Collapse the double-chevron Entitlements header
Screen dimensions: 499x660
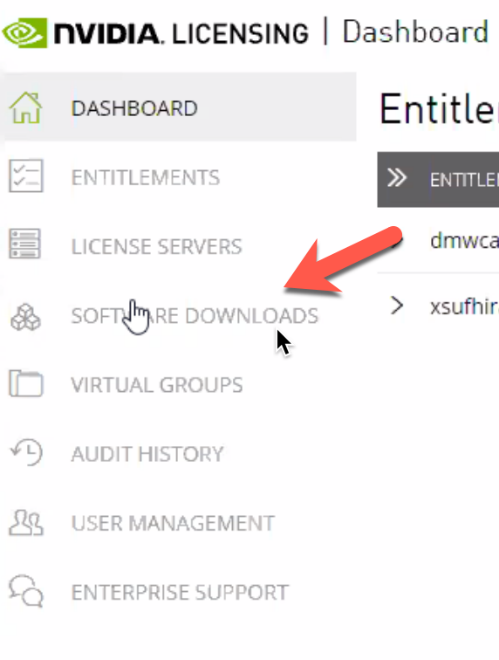click(x=397, y=178)
